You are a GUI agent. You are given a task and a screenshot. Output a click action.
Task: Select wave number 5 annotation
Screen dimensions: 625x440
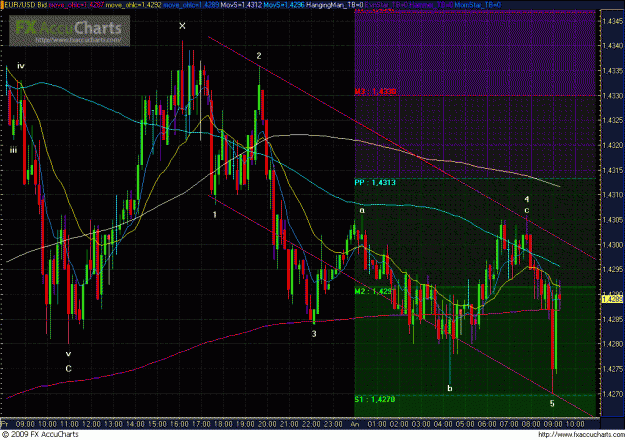(552, 404)
